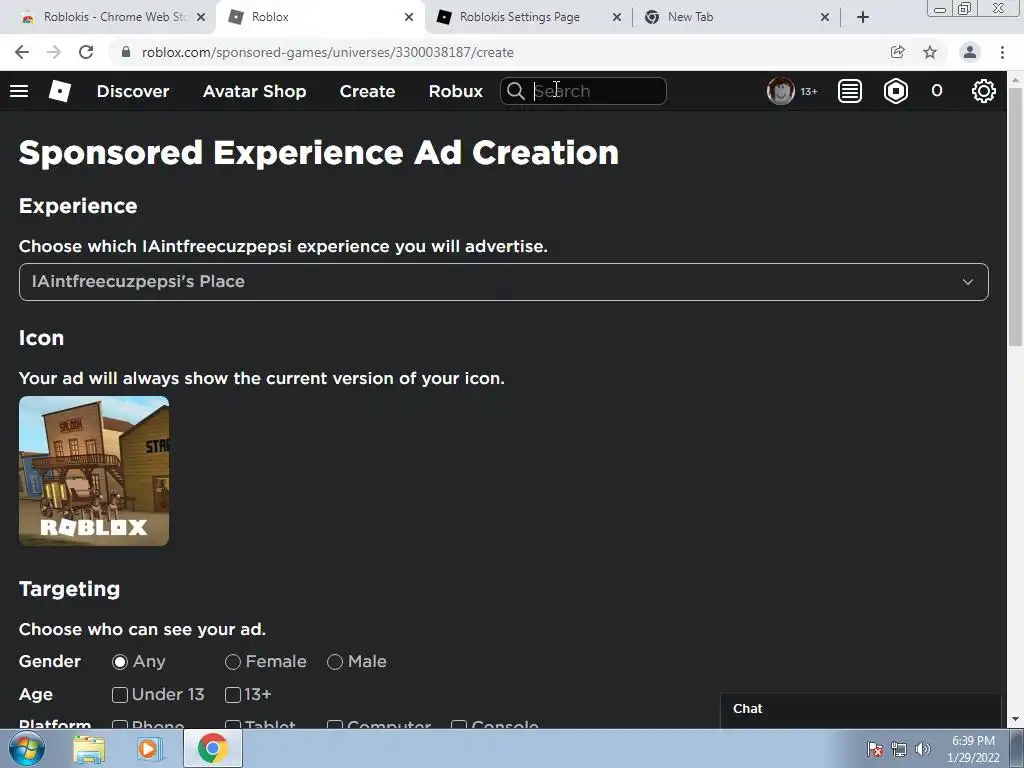This screenshot has height=768, width=1024.
Task: Open the Chat panel header
Action: pos(861,709)
